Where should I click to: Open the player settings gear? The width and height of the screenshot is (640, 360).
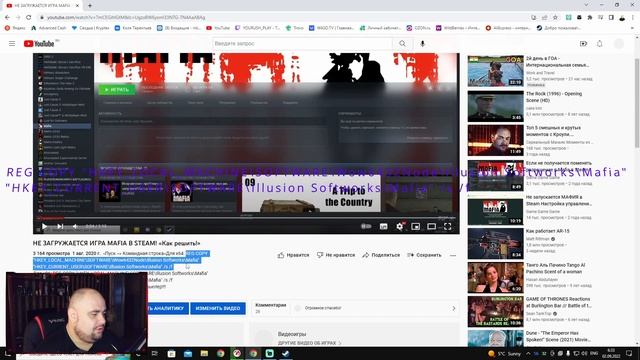[400, 227]
